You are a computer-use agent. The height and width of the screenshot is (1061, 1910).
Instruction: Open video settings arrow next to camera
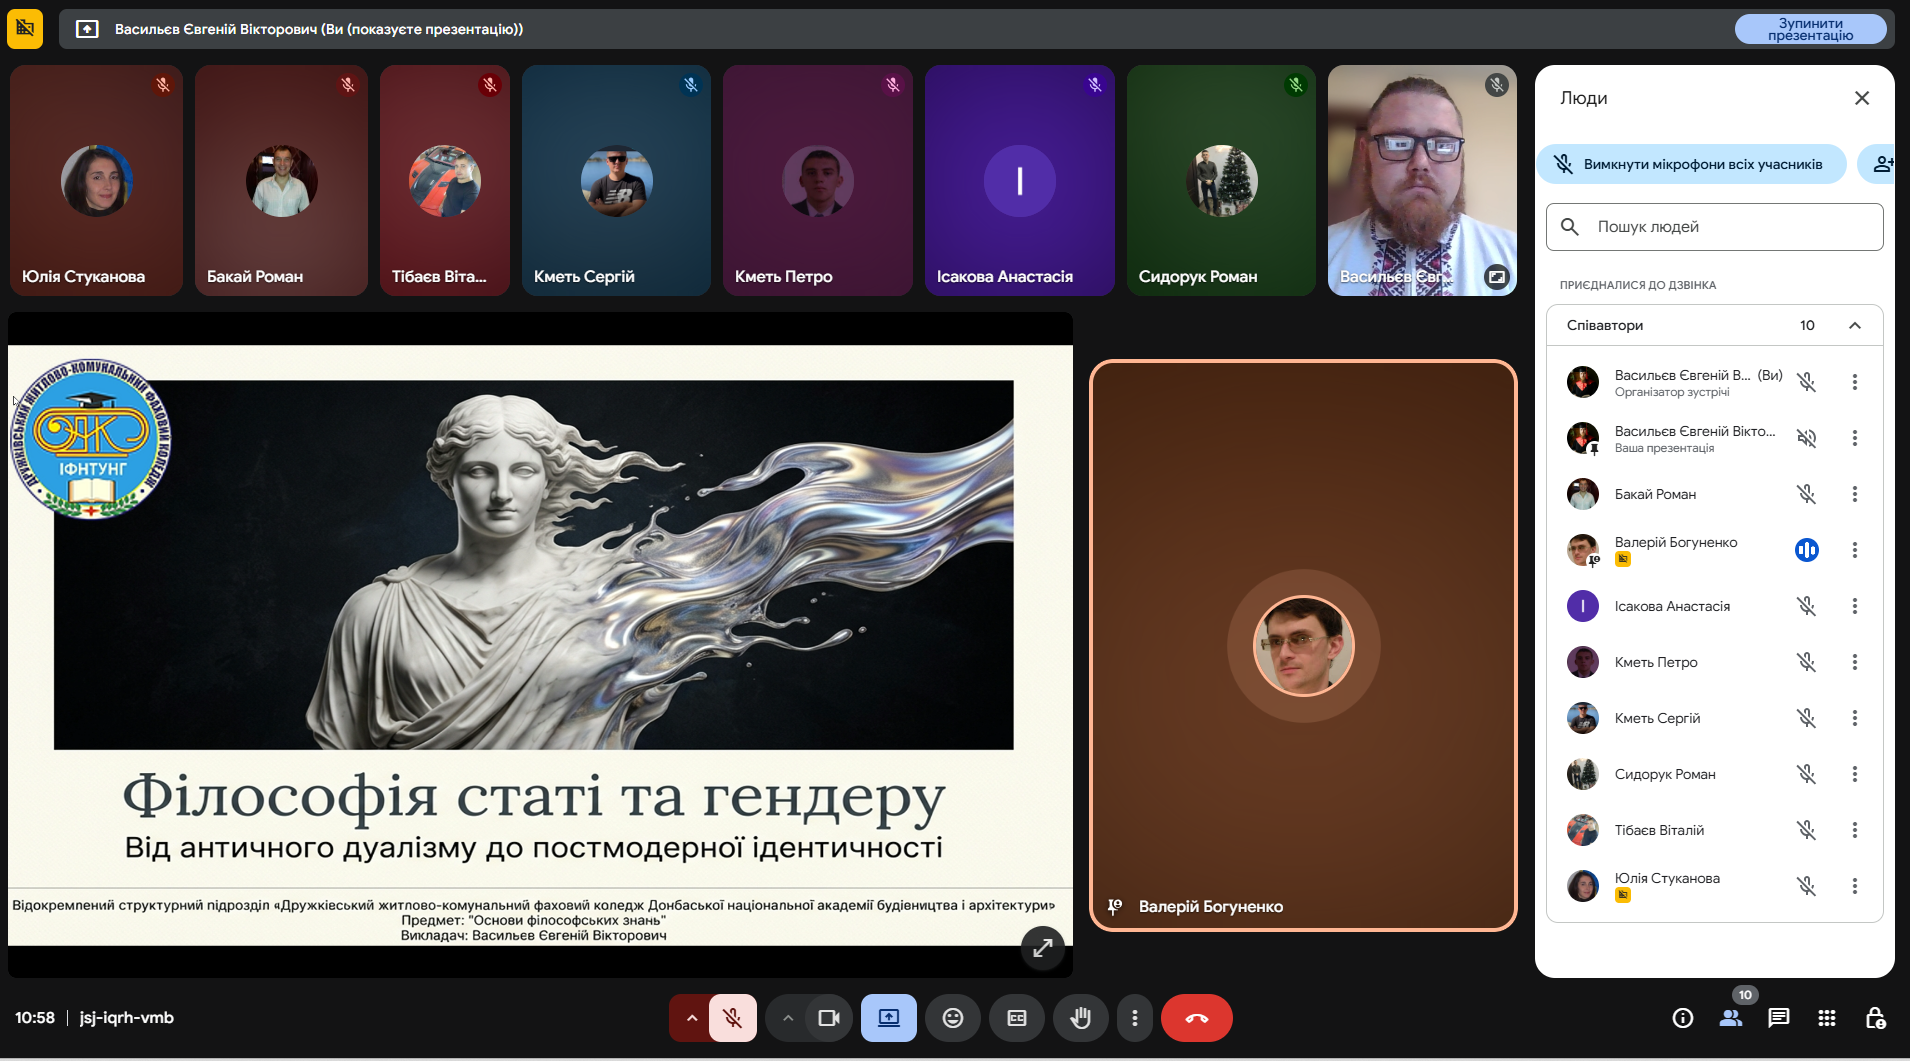pos(788,1018)
